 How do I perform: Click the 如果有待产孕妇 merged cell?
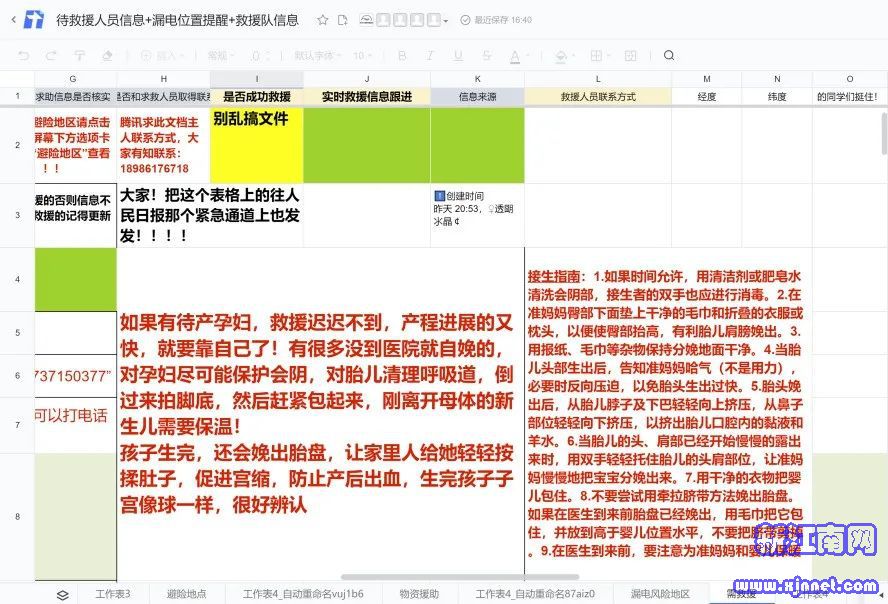[321, 414]
